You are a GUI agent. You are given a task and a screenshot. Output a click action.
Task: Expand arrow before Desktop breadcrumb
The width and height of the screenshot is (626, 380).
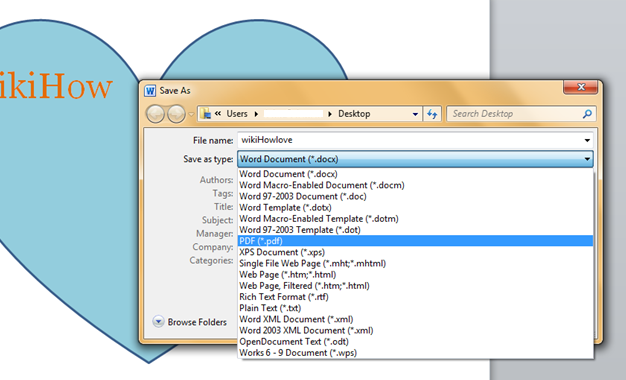(330, 114)
